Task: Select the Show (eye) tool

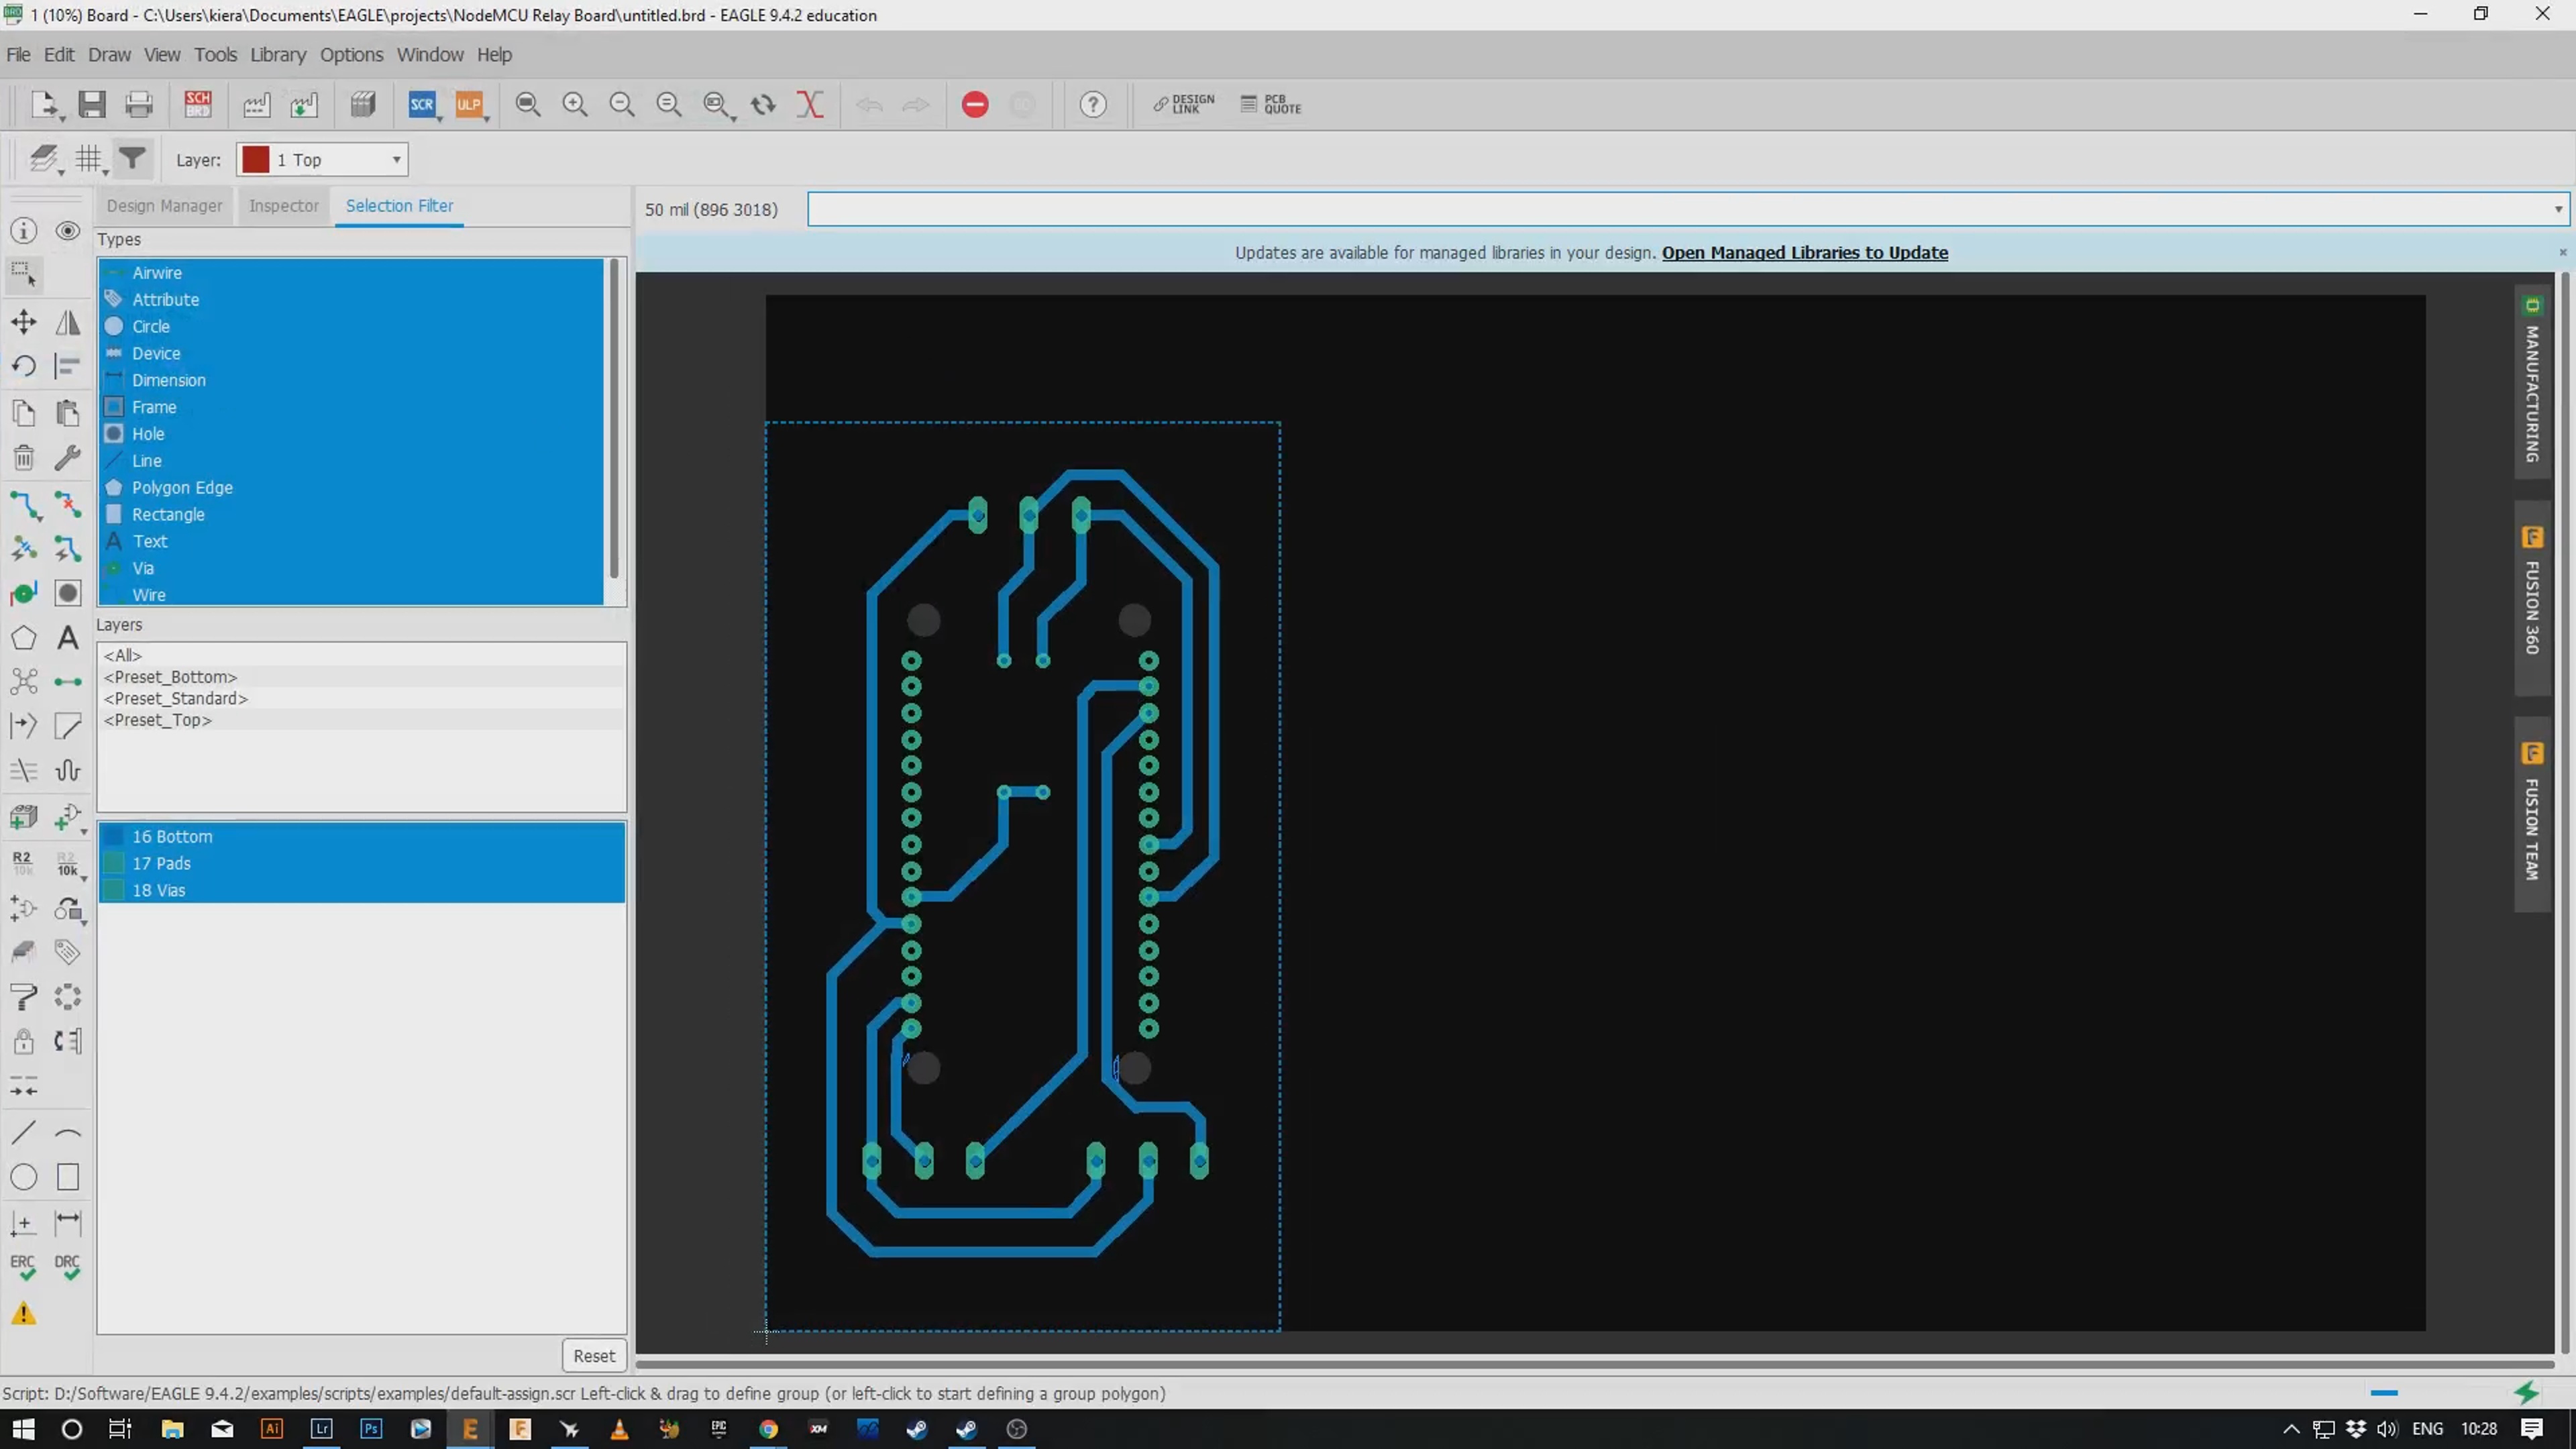Action: (x=68, y=231)
